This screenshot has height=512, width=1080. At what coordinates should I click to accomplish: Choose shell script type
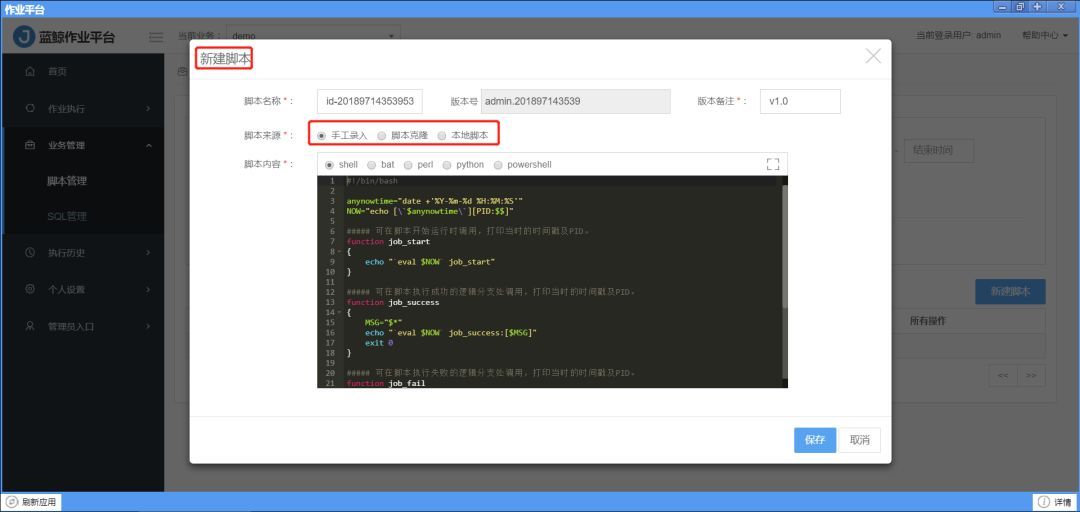pyautogui.click(x=329, y=165)
